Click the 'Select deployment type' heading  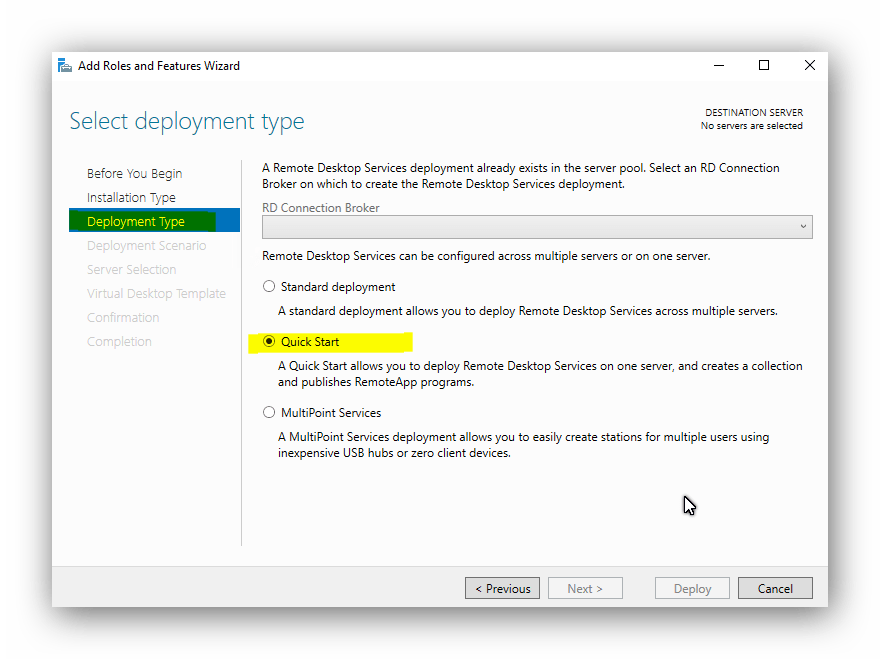point(187,121)
